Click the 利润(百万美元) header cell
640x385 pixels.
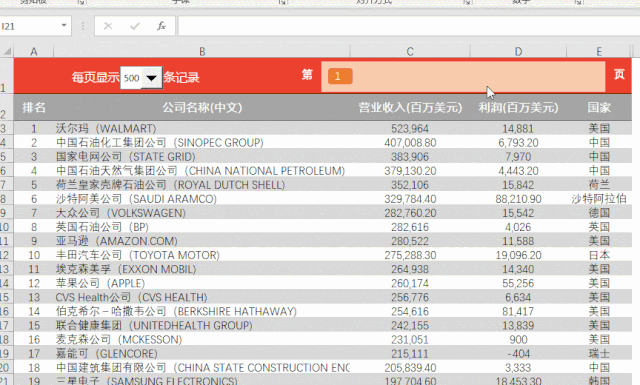pos(518,108)
